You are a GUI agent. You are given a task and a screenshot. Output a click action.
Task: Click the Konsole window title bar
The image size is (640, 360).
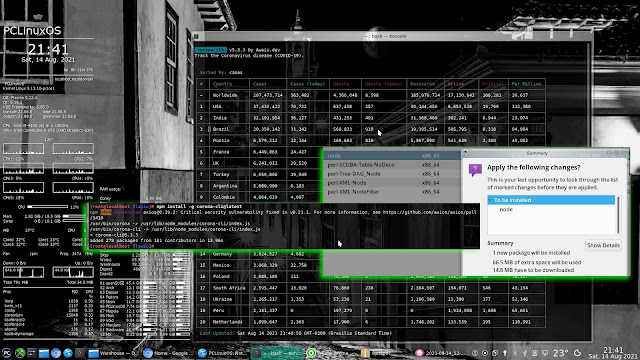point(392,36)
